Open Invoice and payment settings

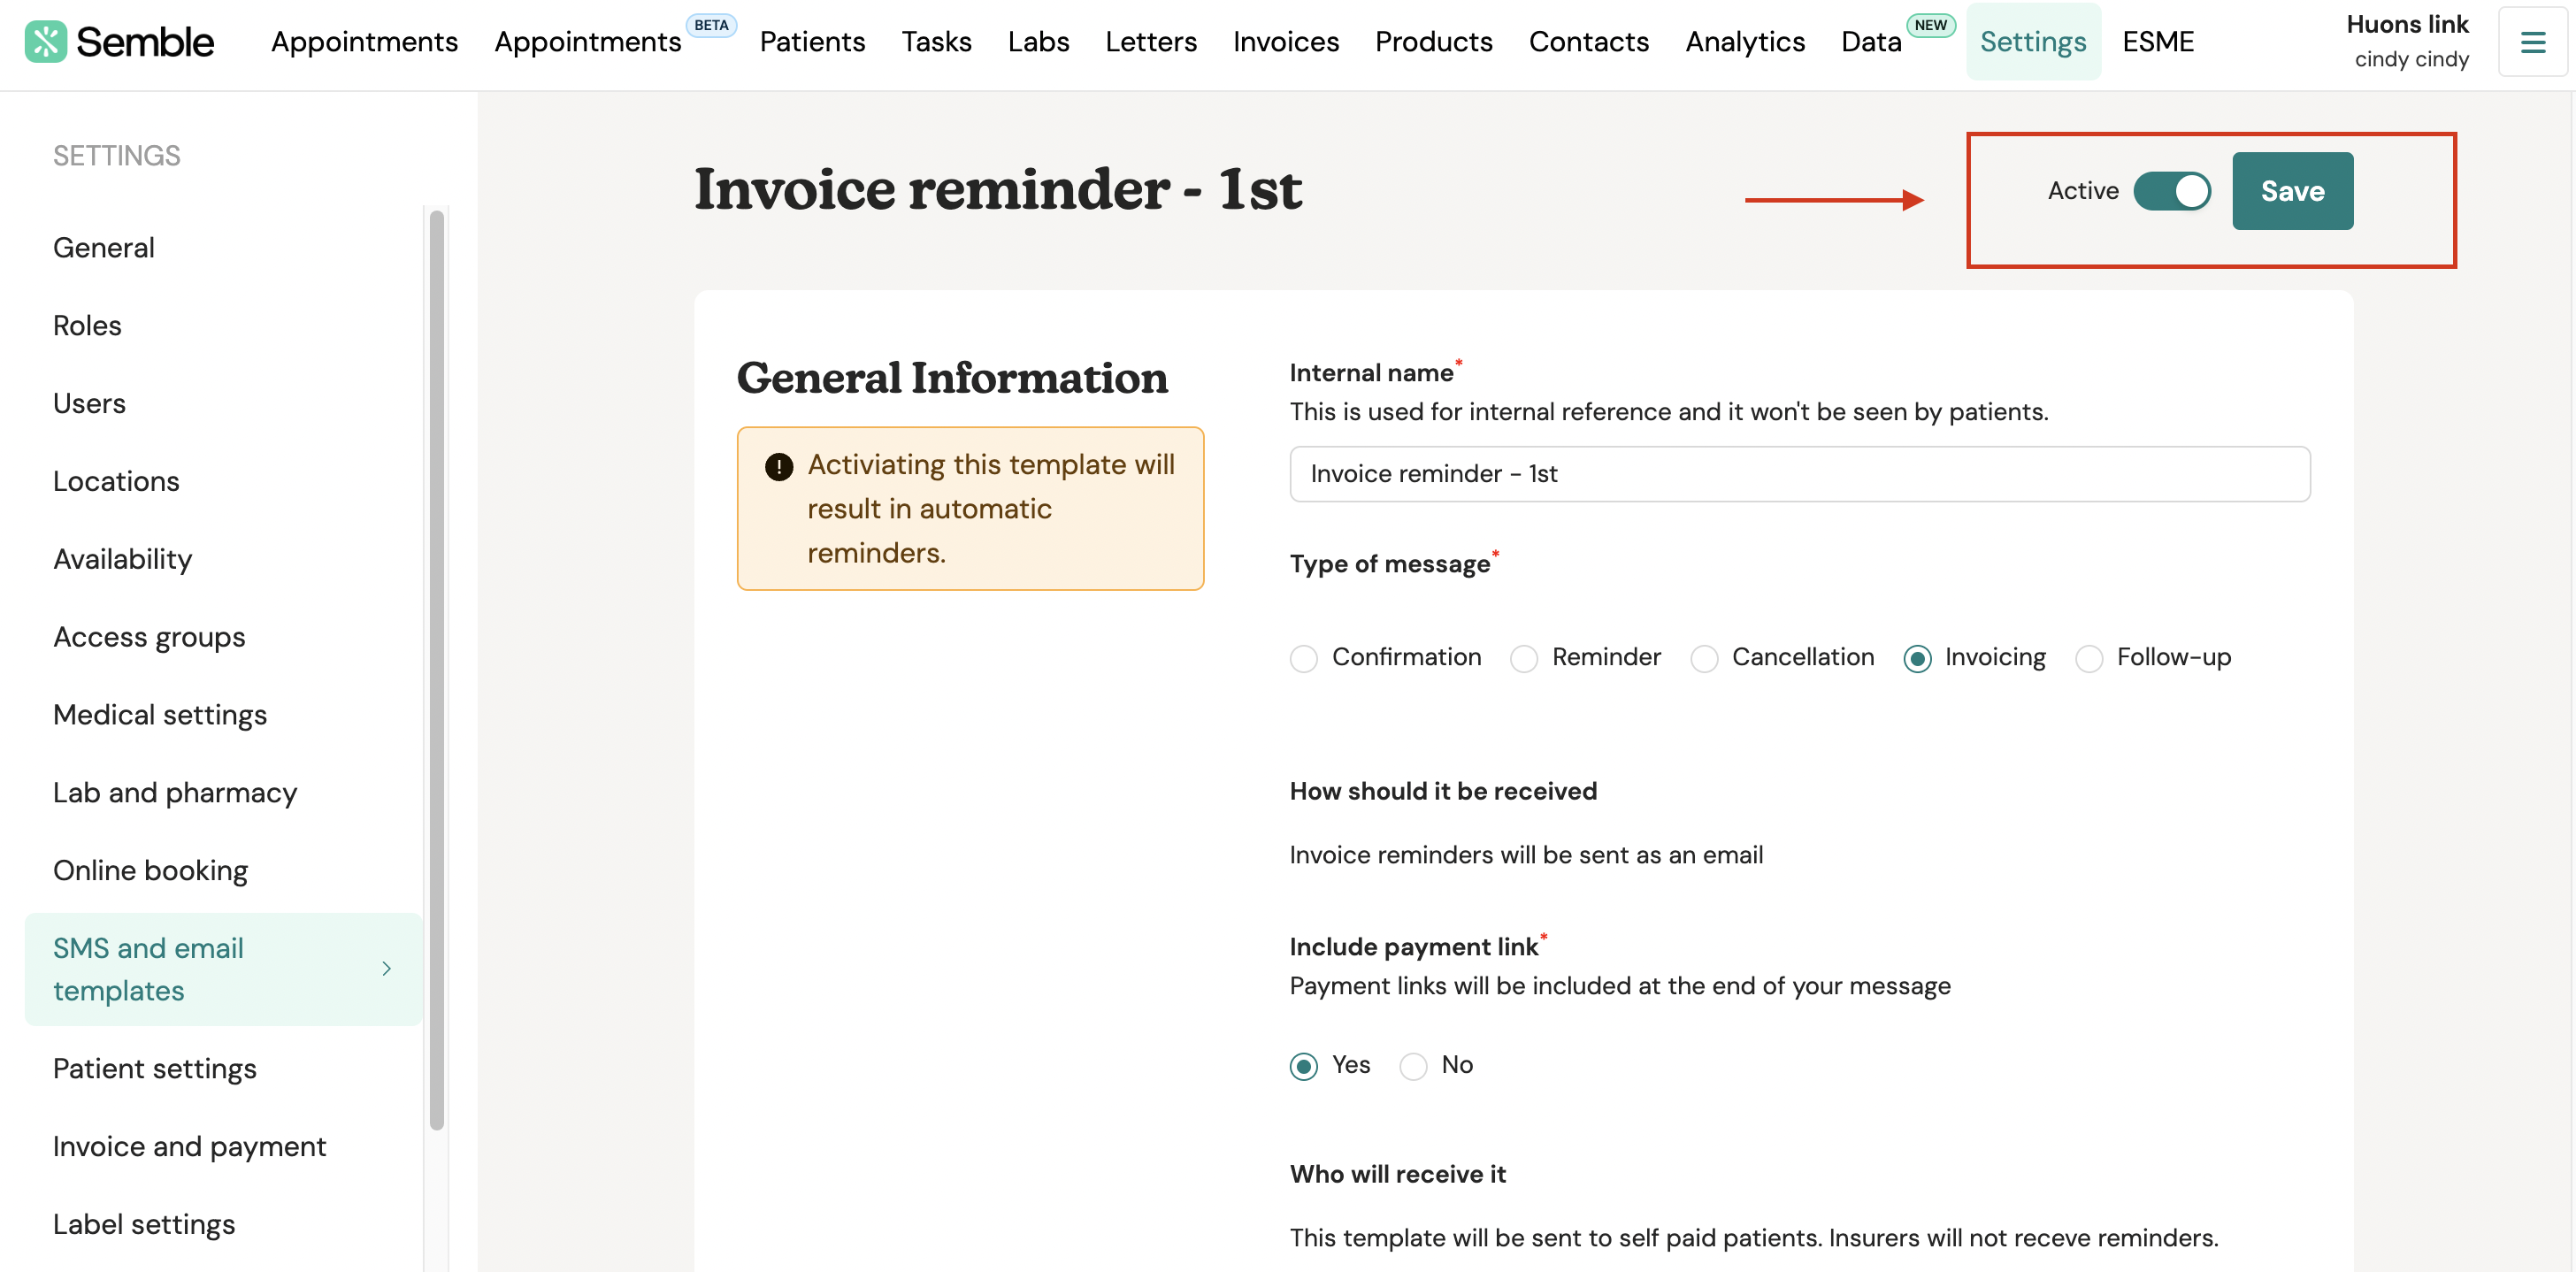[x=189, y=1147]
